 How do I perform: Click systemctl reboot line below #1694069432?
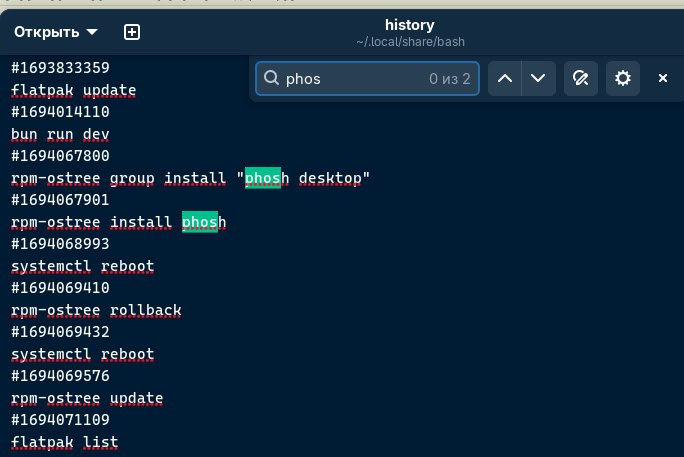[x=83, y=354]
